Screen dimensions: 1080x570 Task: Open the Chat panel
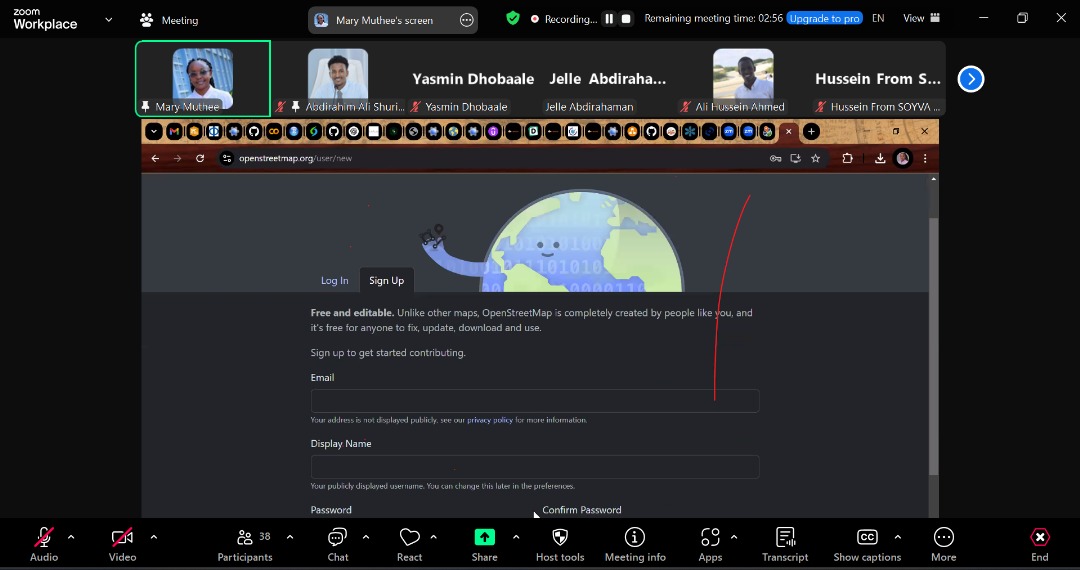tap(338, 545)
